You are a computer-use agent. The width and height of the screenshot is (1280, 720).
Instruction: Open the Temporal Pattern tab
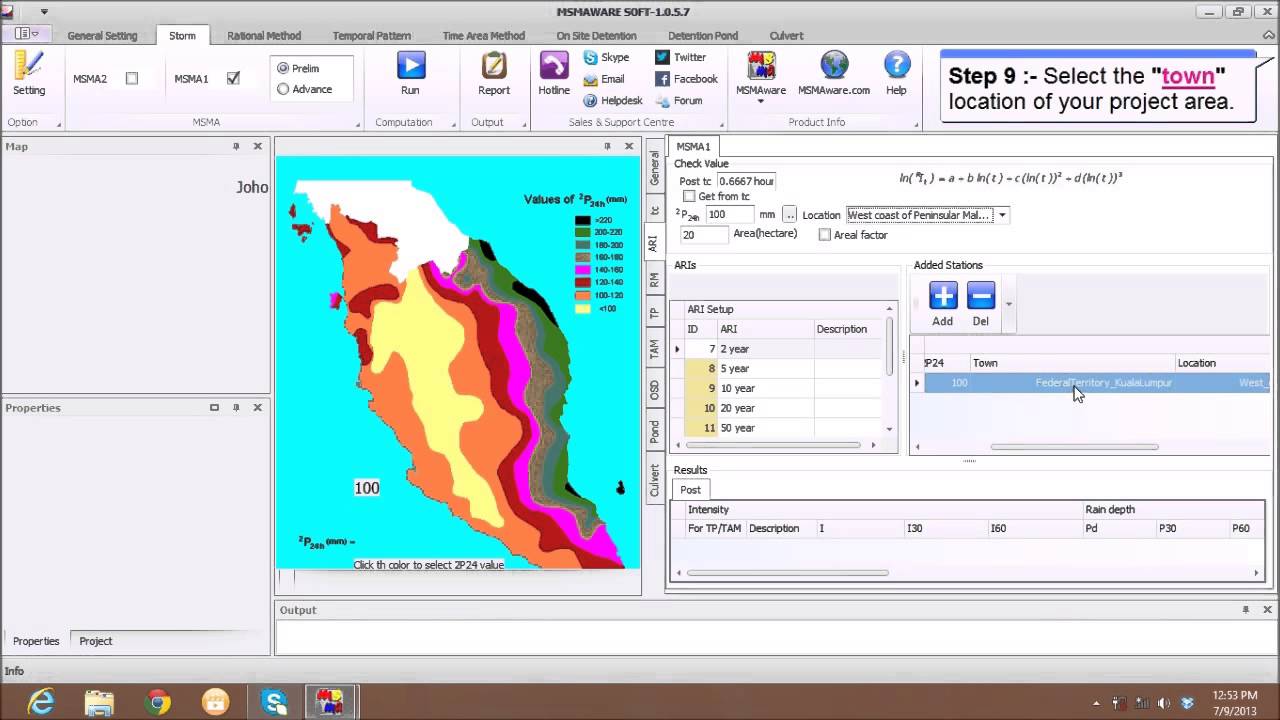pos(372,36)
